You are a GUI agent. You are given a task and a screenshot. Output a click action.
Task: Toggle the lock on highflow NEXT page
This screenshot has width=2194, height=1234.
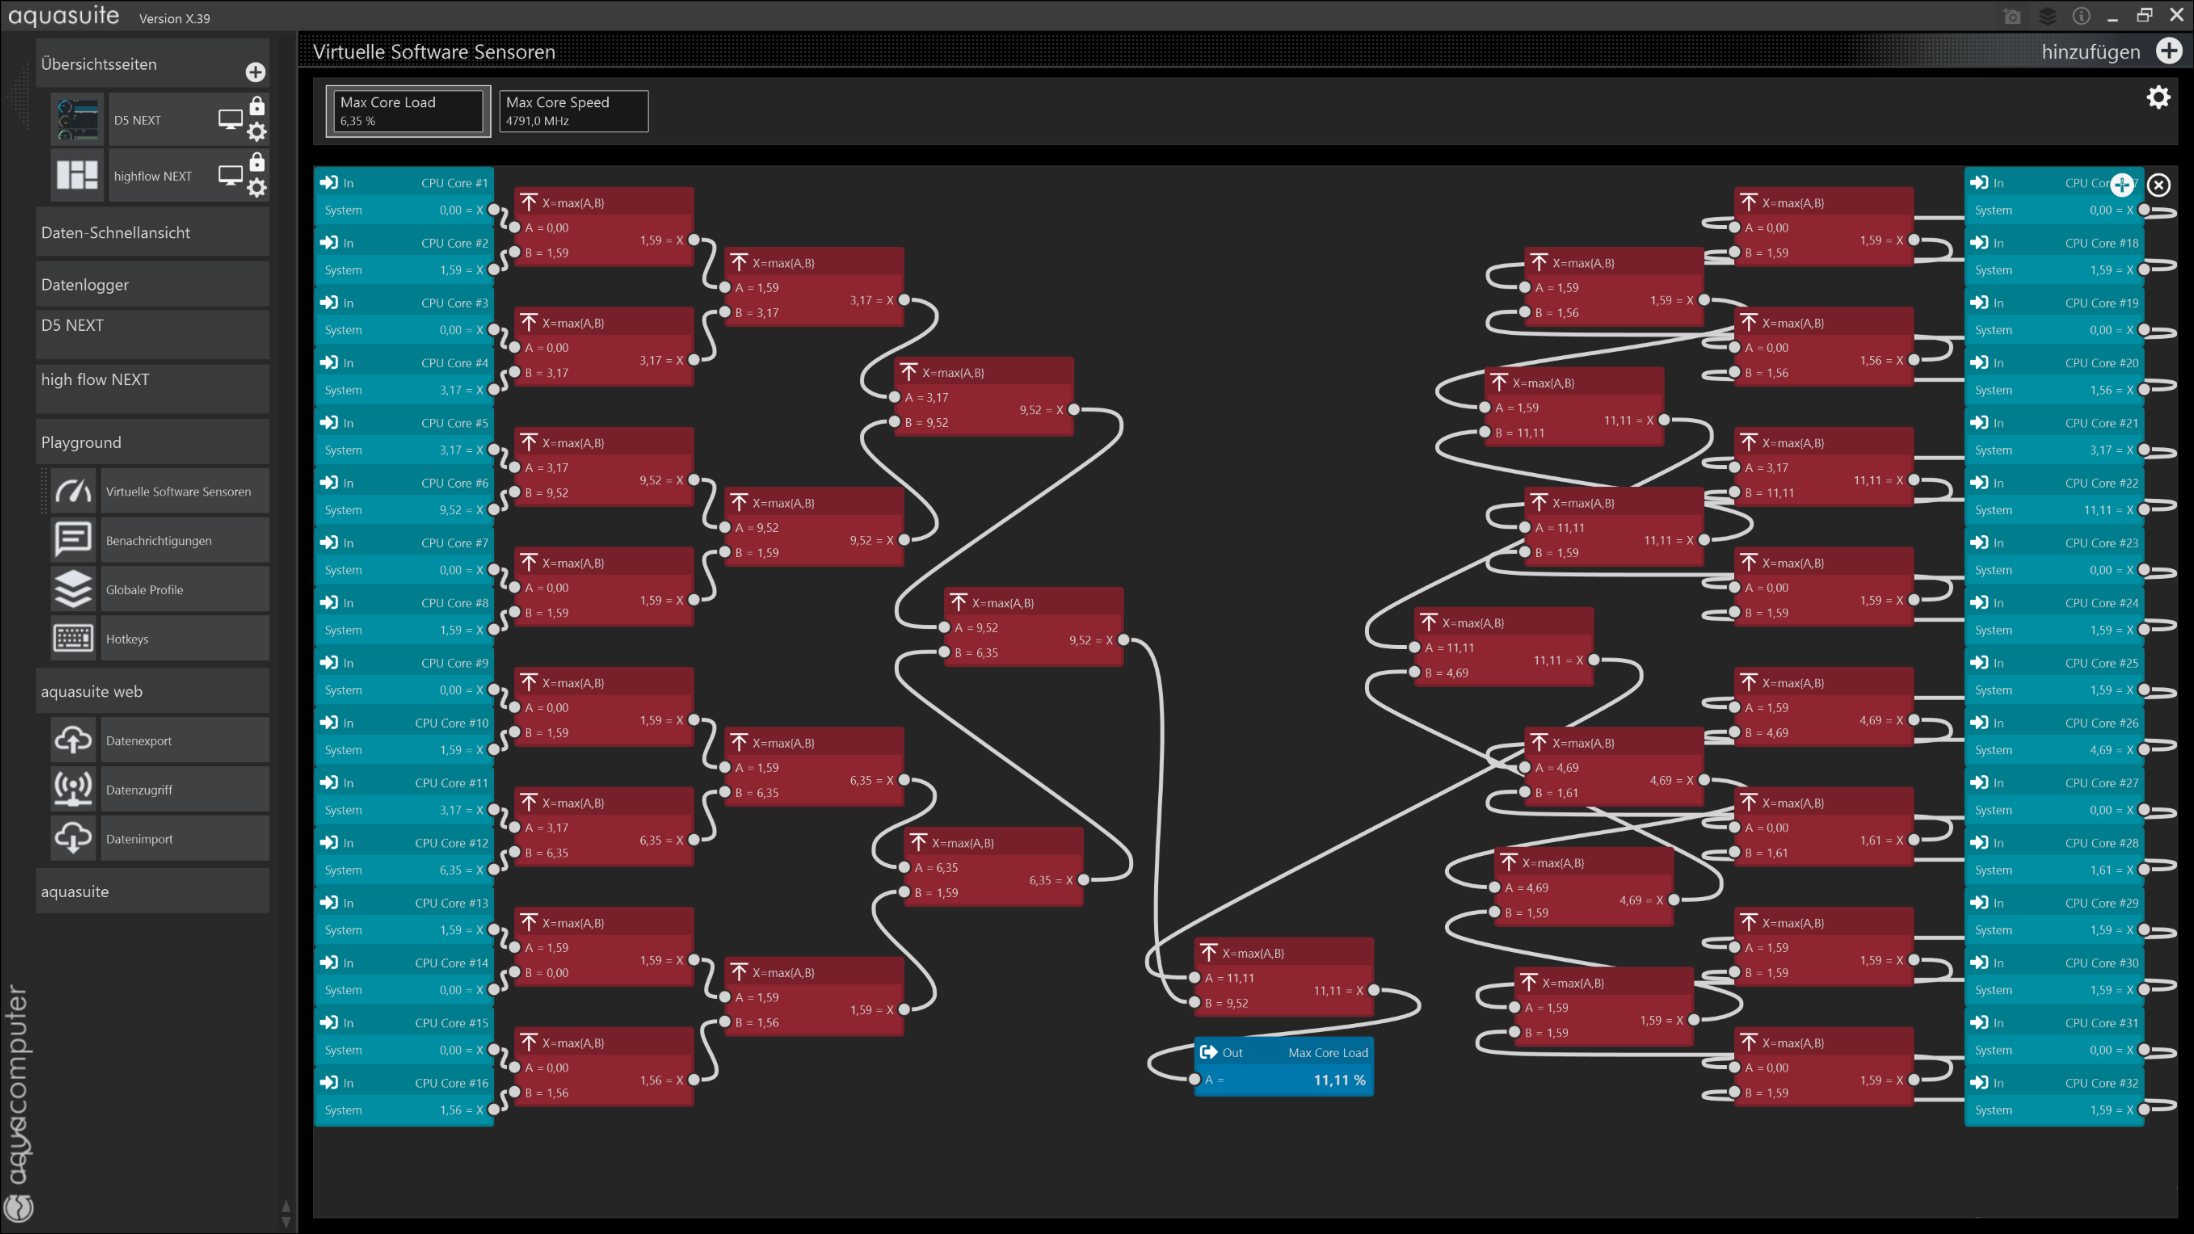tap(257, 162)
